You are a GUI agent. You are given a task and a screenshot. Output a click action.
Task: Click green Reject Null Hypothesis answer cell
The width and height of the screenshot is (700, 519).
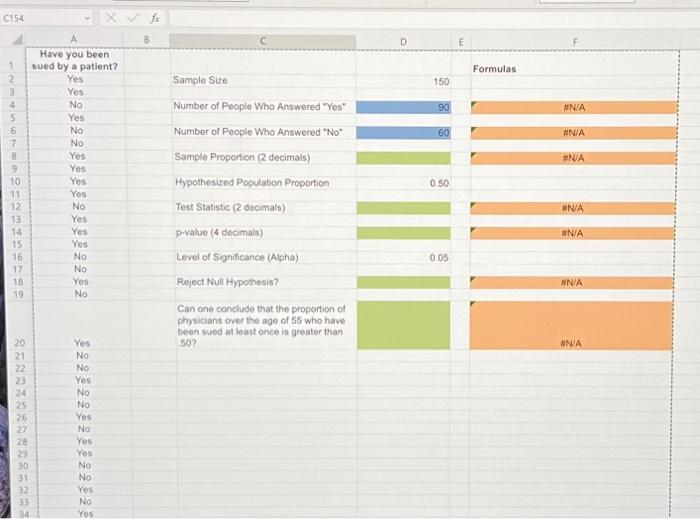pos(404,282)
